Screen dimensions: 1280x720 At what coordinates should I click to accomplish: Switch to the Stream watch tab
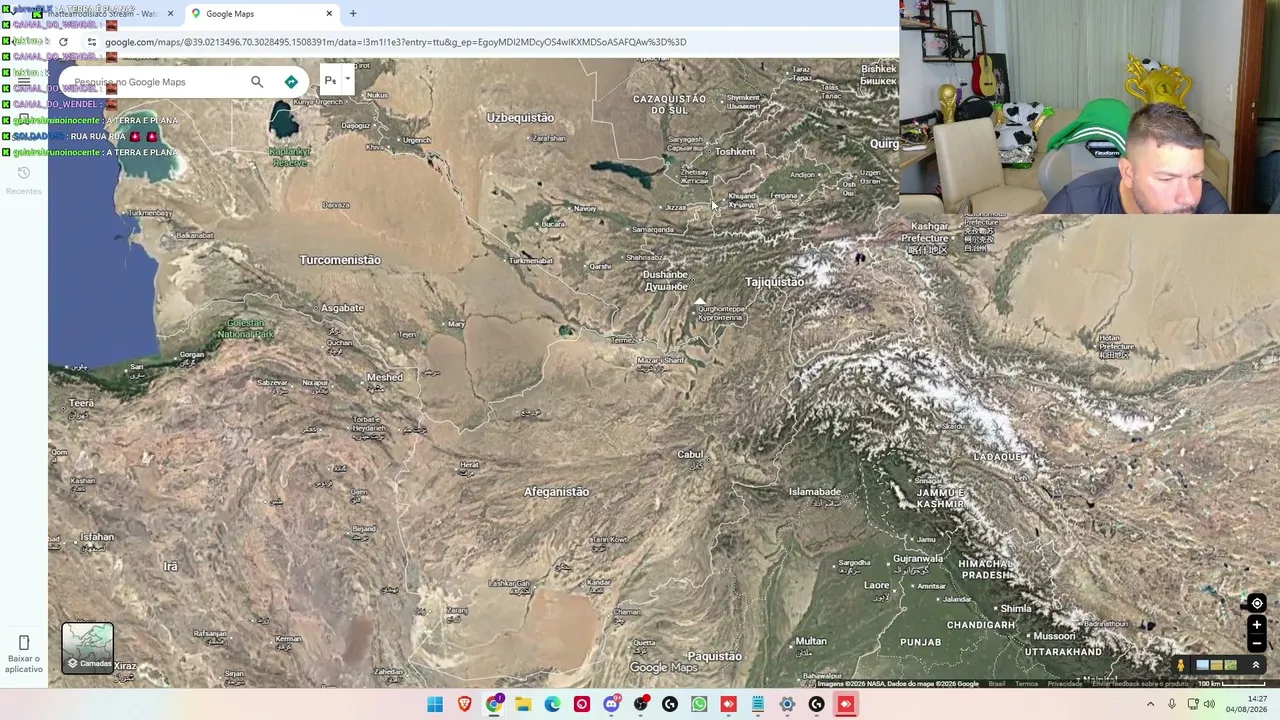point(103,14)
